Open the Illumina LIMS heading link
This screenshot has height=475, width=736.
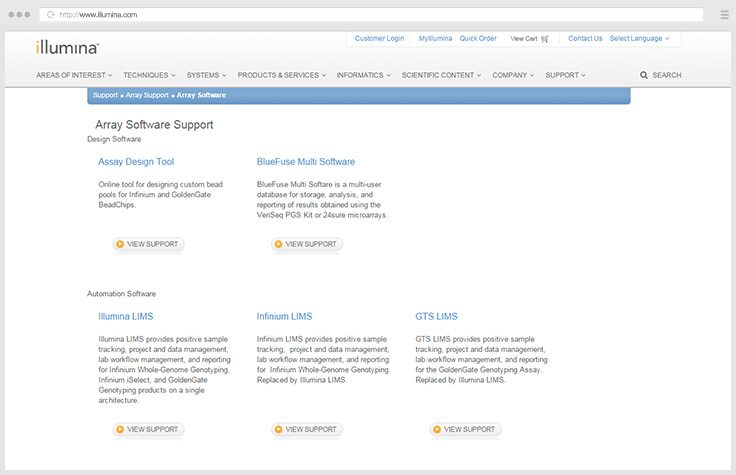pos(126,316)
